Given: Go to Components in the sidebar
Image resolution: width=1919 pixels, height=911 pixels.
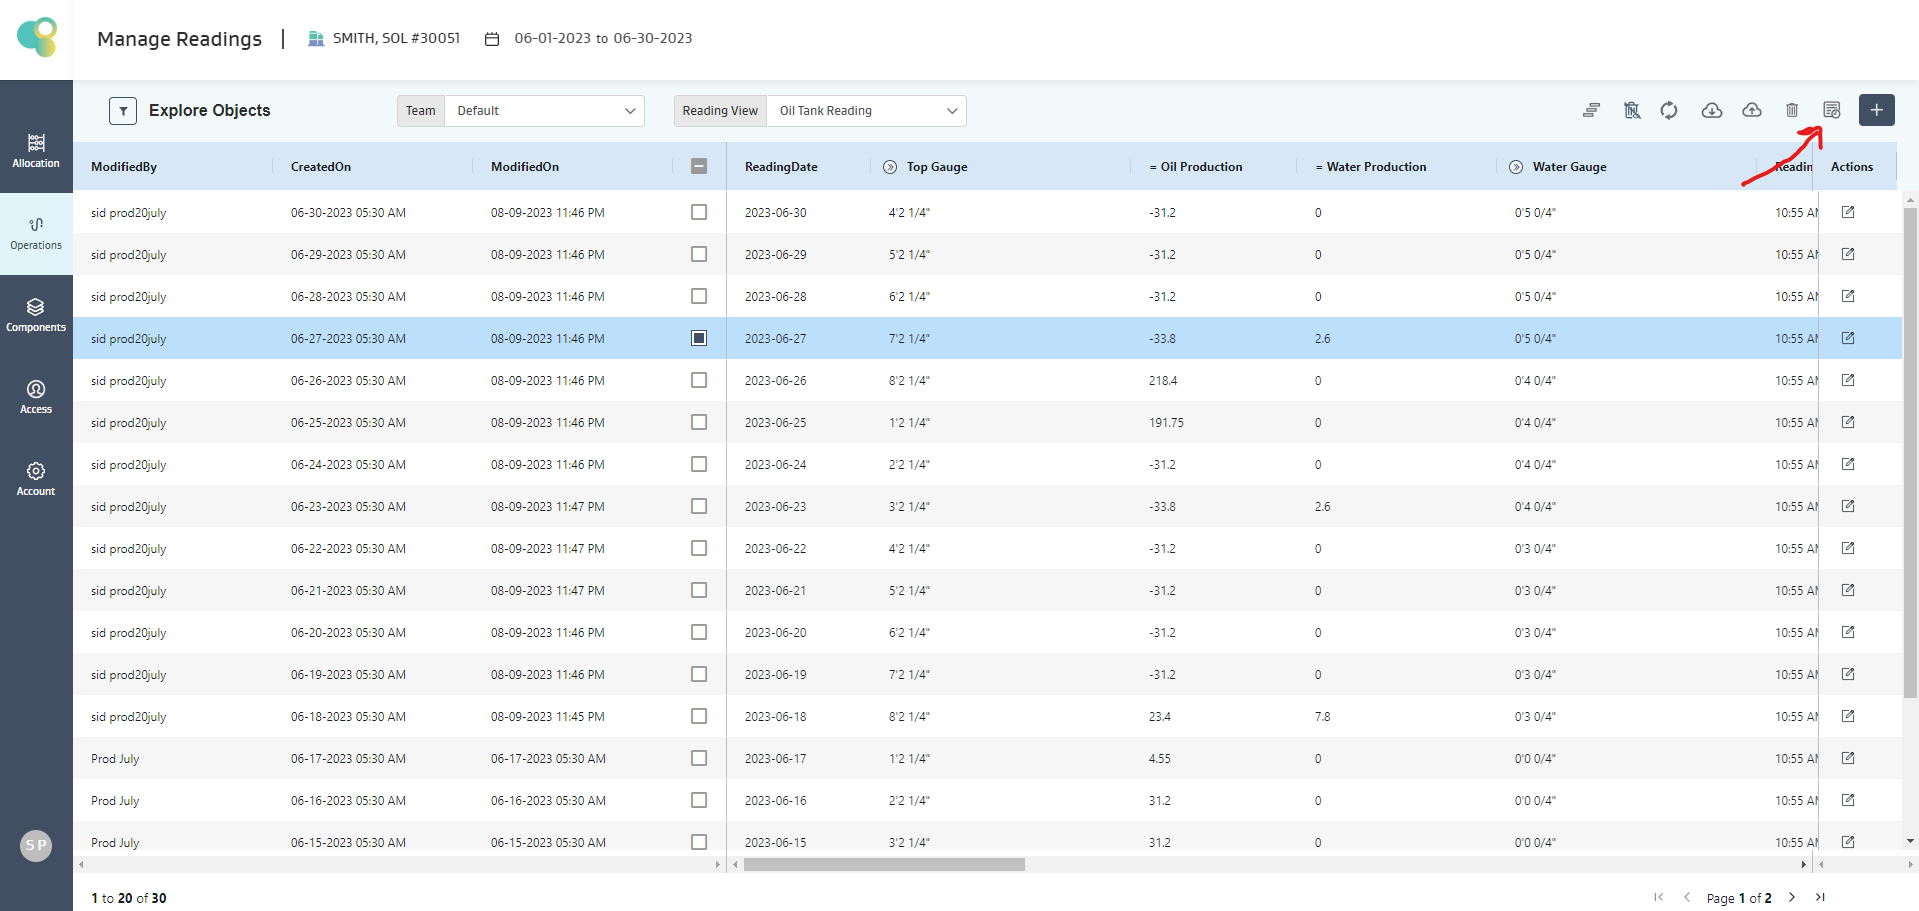Looking at the screenshot, I should pyautogui.click(x=36, y=314).
